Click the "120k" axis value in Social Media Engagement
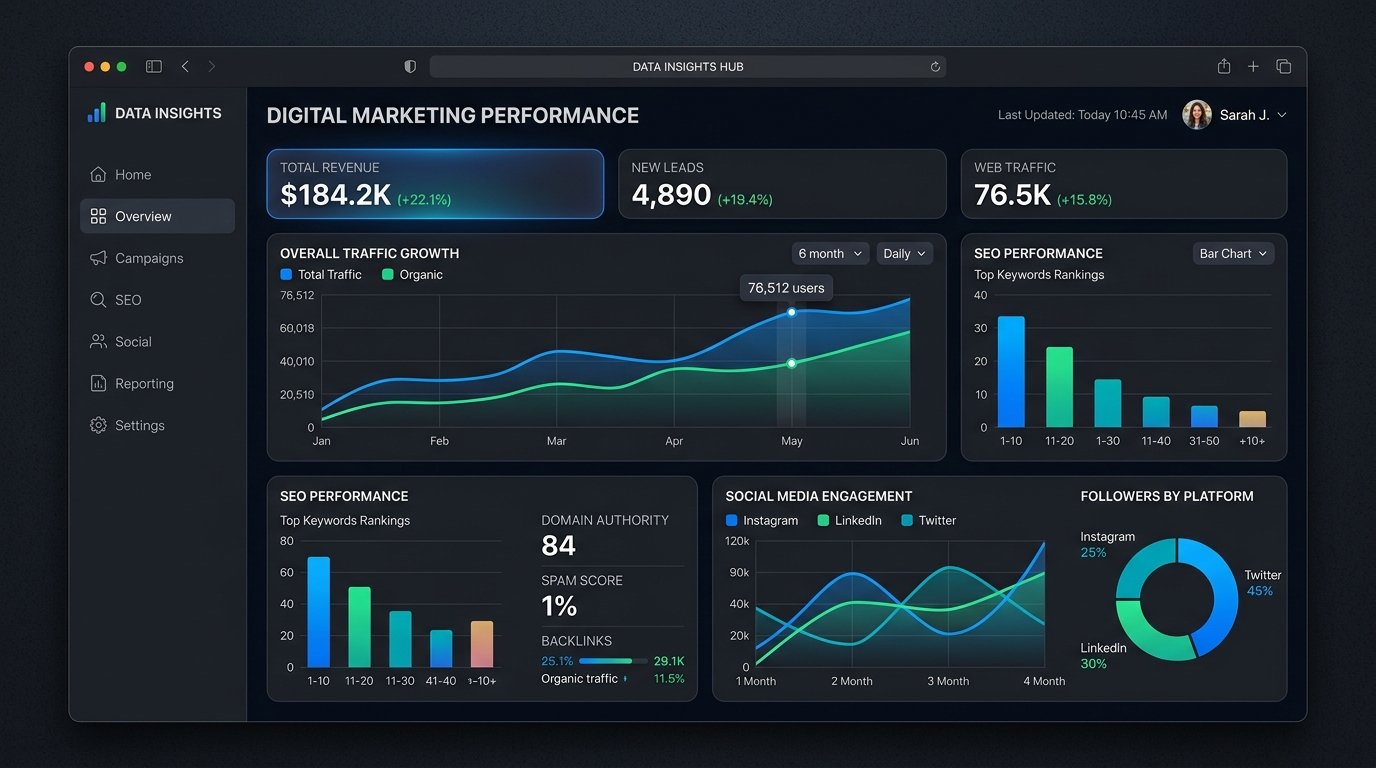This screenshot has height=768, width=1376. coord(737,541)
